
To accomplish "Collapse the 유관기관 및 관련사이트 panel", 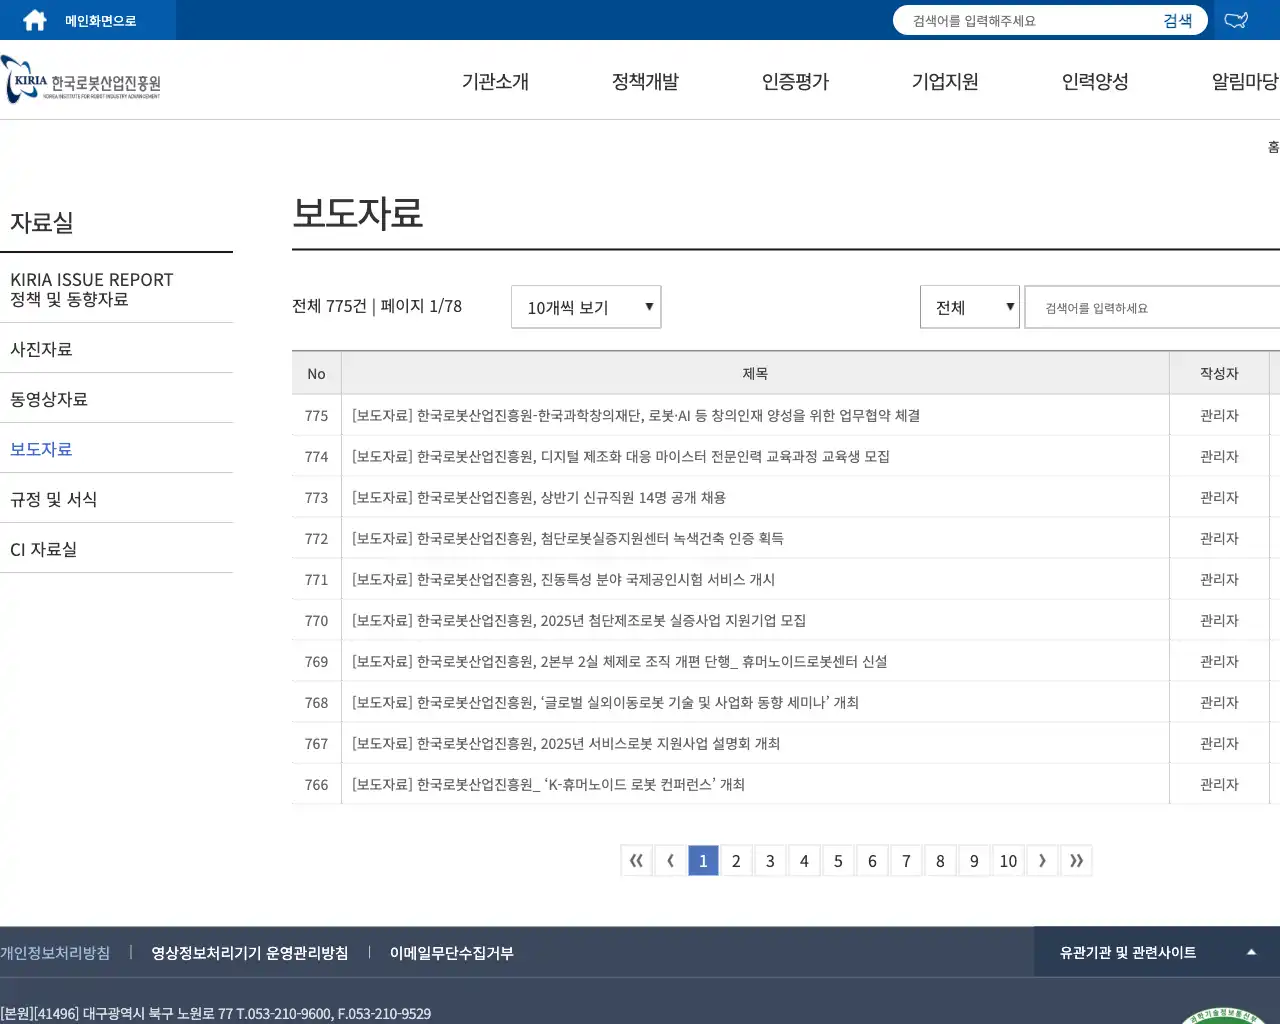I will [x=1251, y=953].
